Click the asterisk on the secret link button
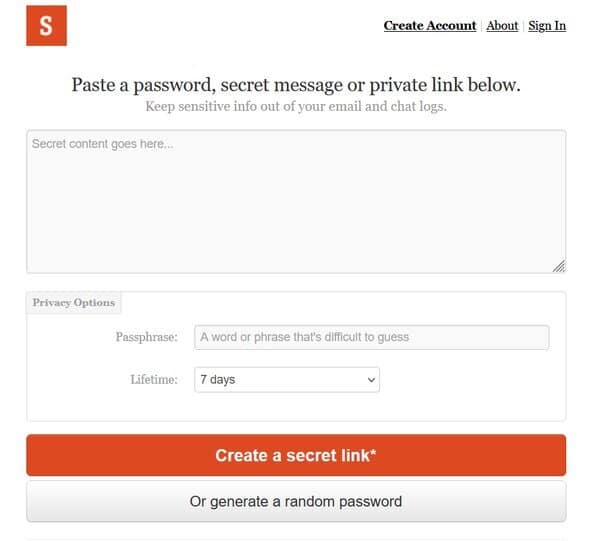This screenshot has width=600, height=541. click(x=373, y=452)
